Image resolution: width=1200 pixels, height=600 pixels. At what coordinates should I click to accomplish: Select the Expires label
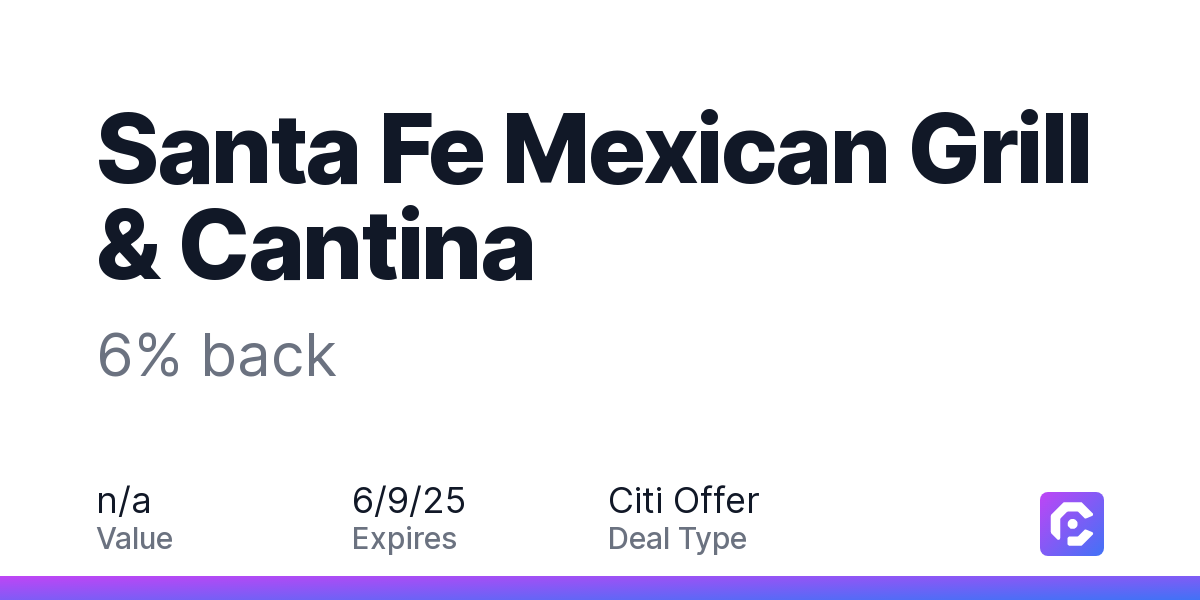tap(404, 540)
